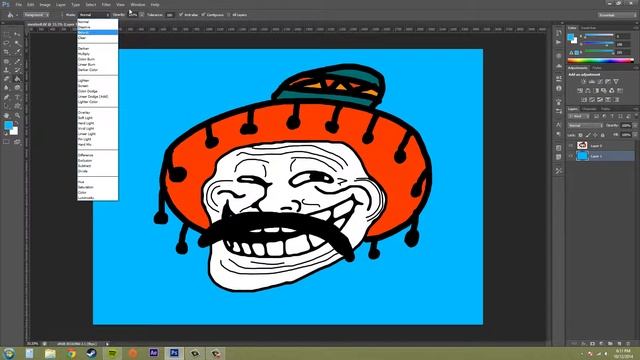Change the screen mode icon
The width and height of the screenshot is (640, 360).
pos(17,142)
